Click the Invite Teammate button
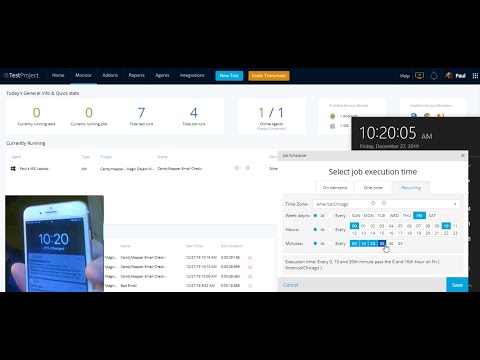 (269, 76)
